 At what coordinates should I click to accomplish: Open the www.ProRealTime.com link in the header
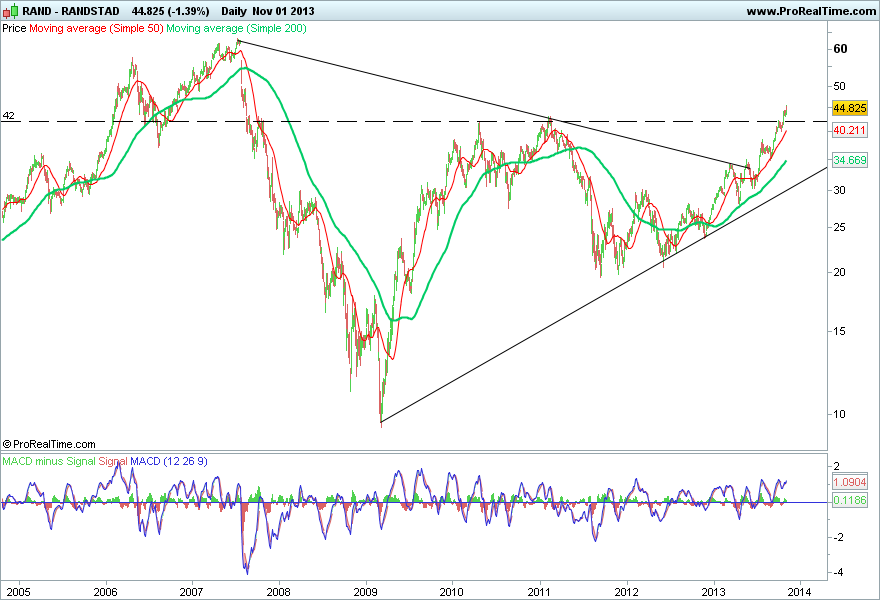pyautogui.click(x=811, y=11)
